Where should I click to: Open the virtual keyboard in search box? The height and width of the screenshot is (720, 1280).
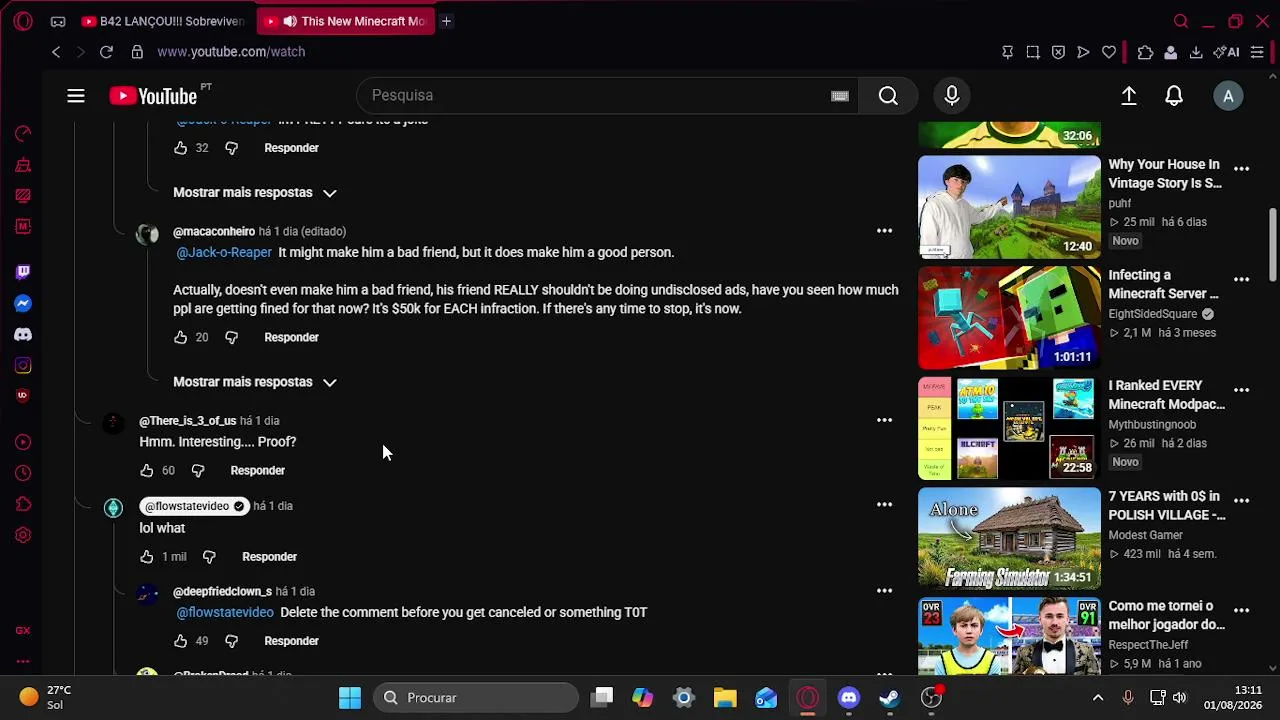point(840,96)
